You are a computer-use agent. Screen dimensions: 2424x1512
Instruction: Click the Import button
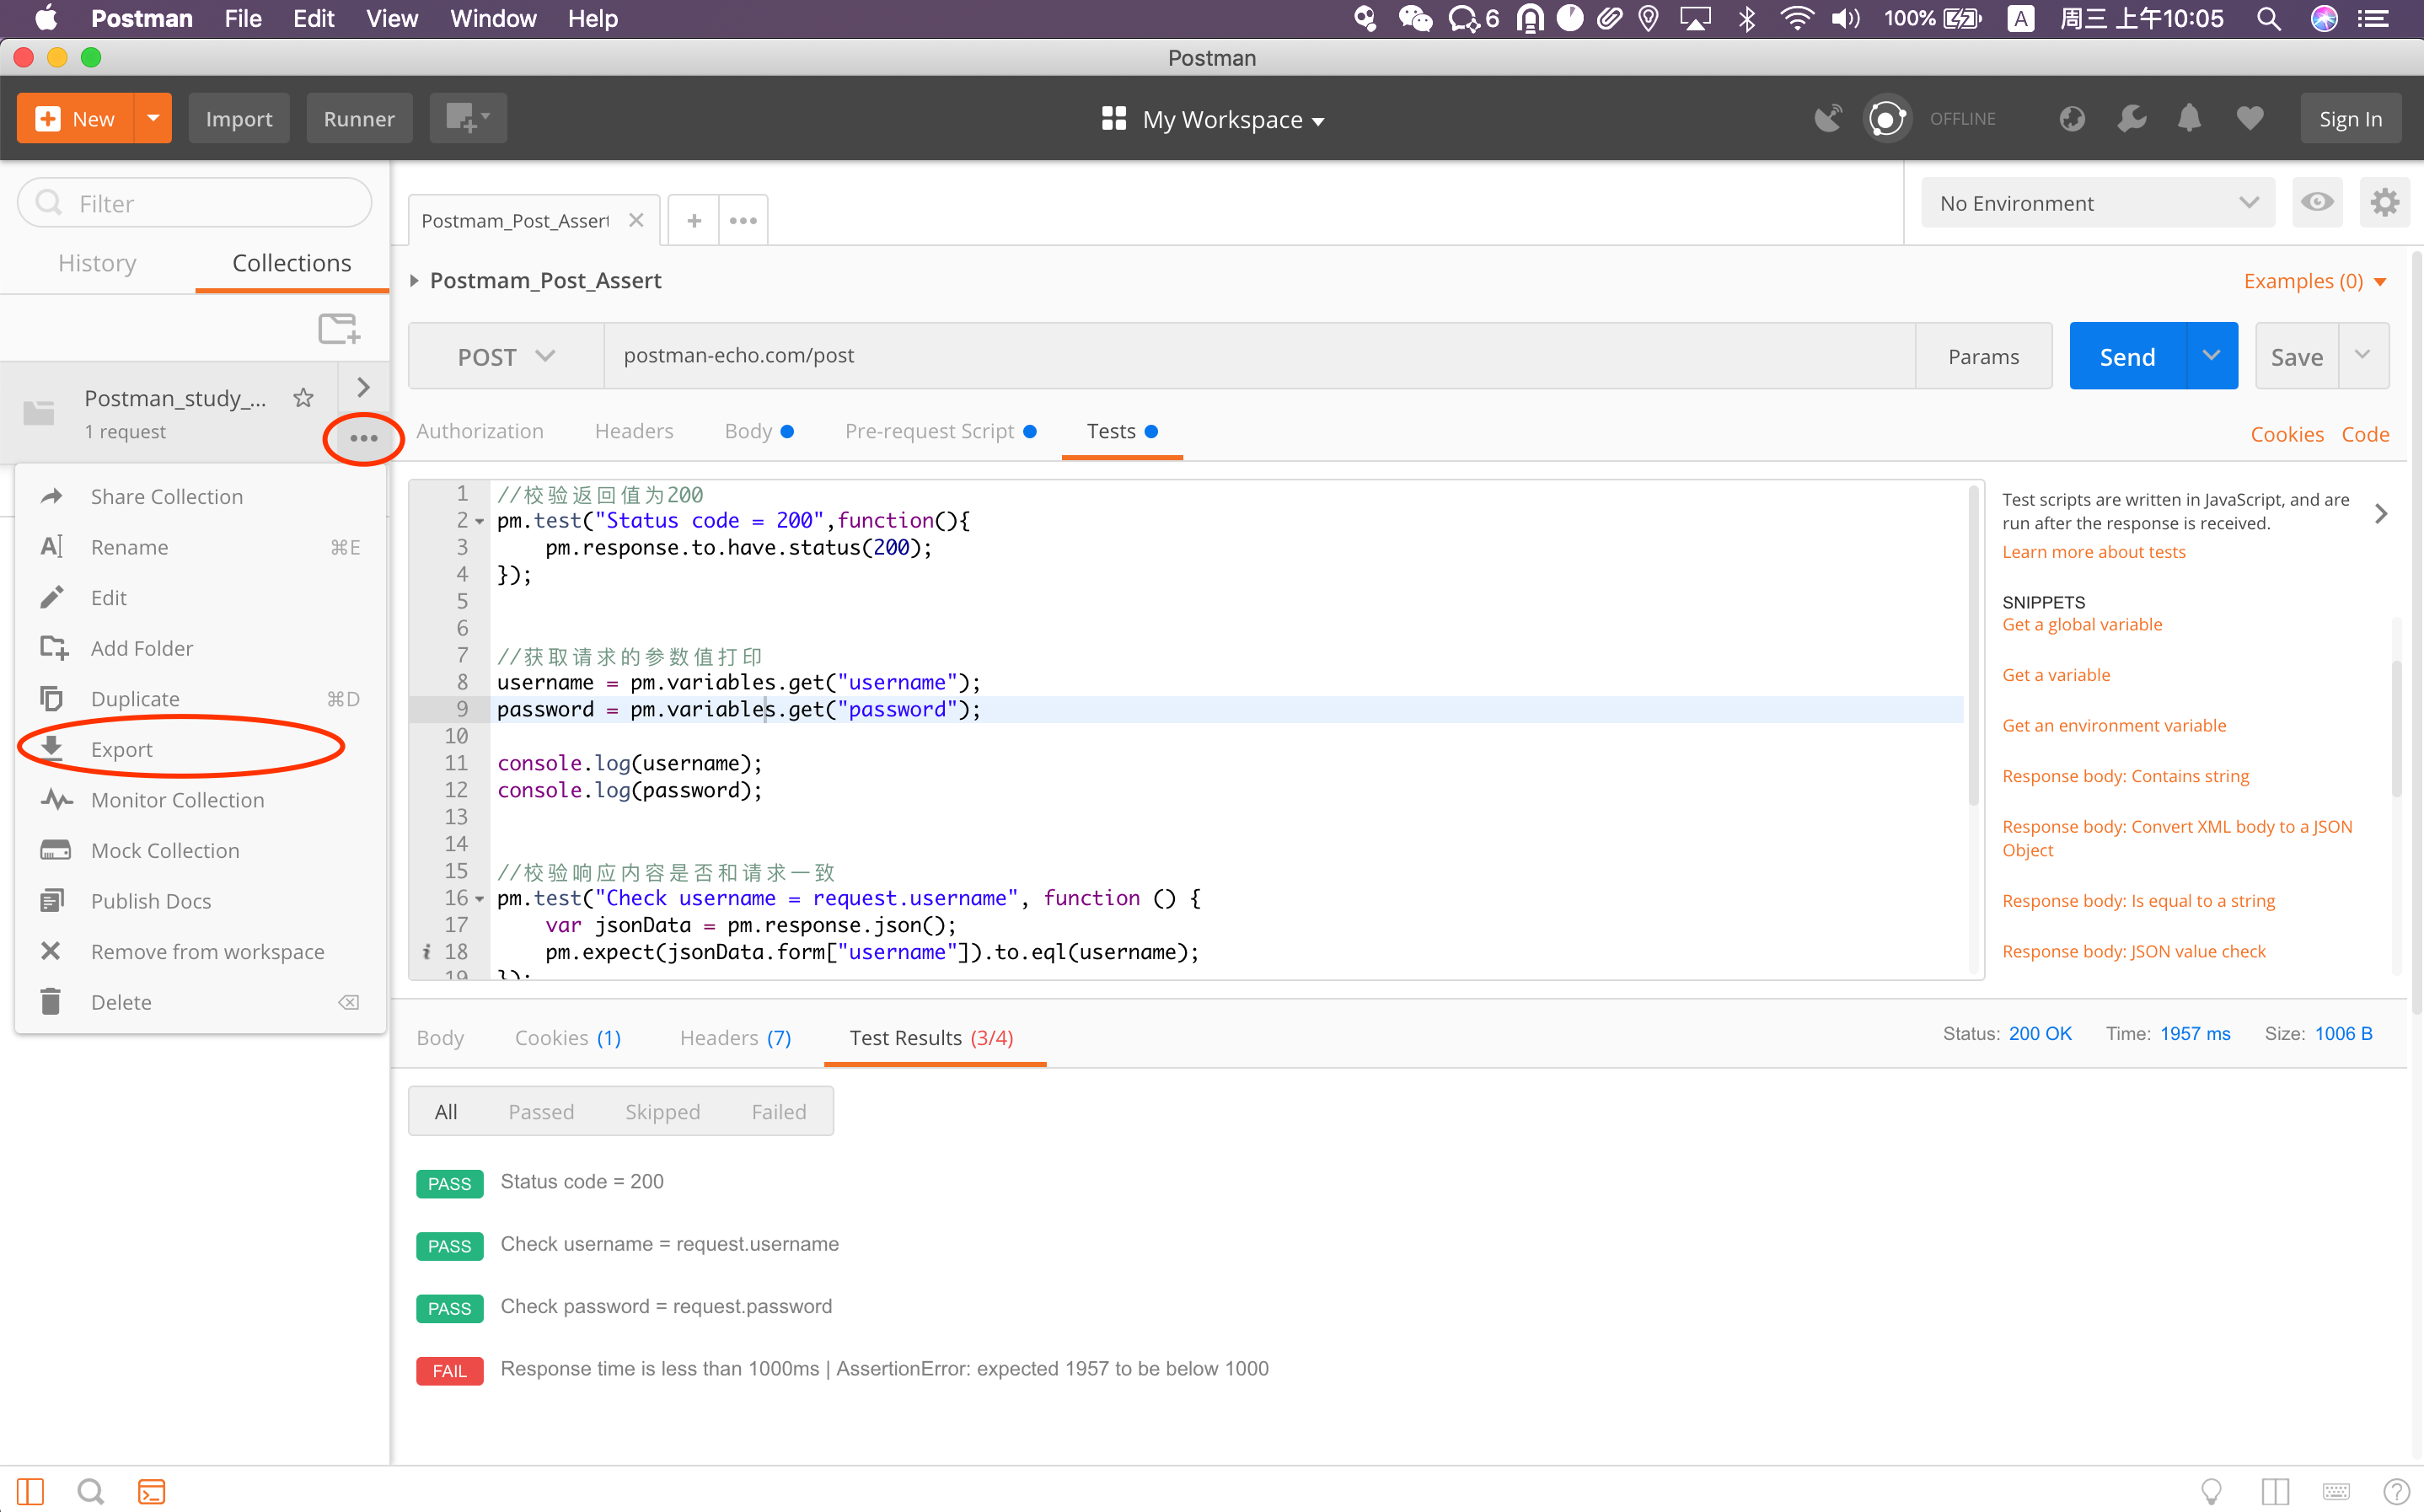click(239, 118)
